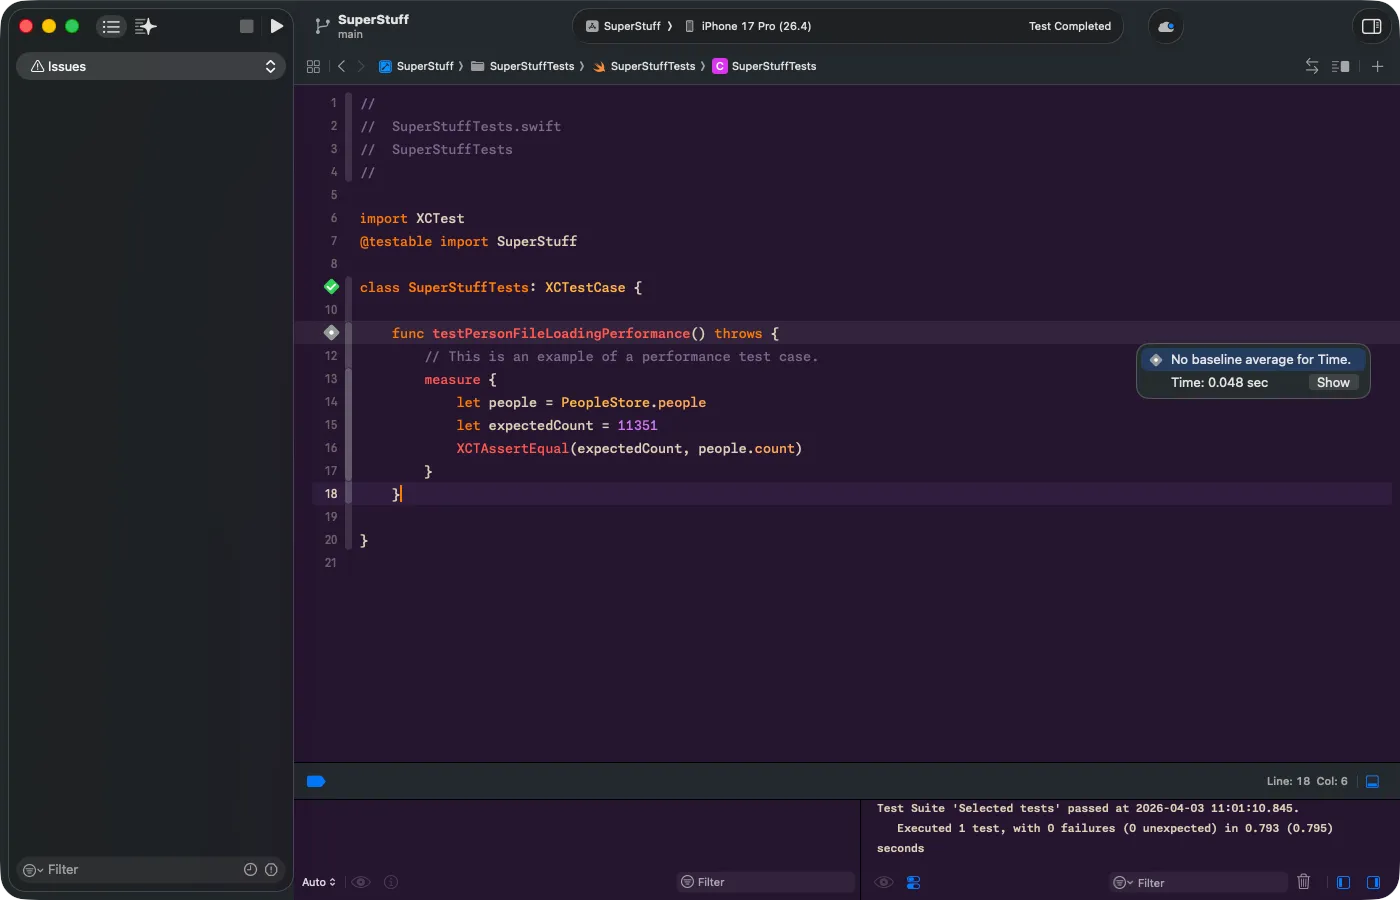Toggle the variables view eye icon
This screenshot has width=1400, height=900.
(x=361, y=882)
